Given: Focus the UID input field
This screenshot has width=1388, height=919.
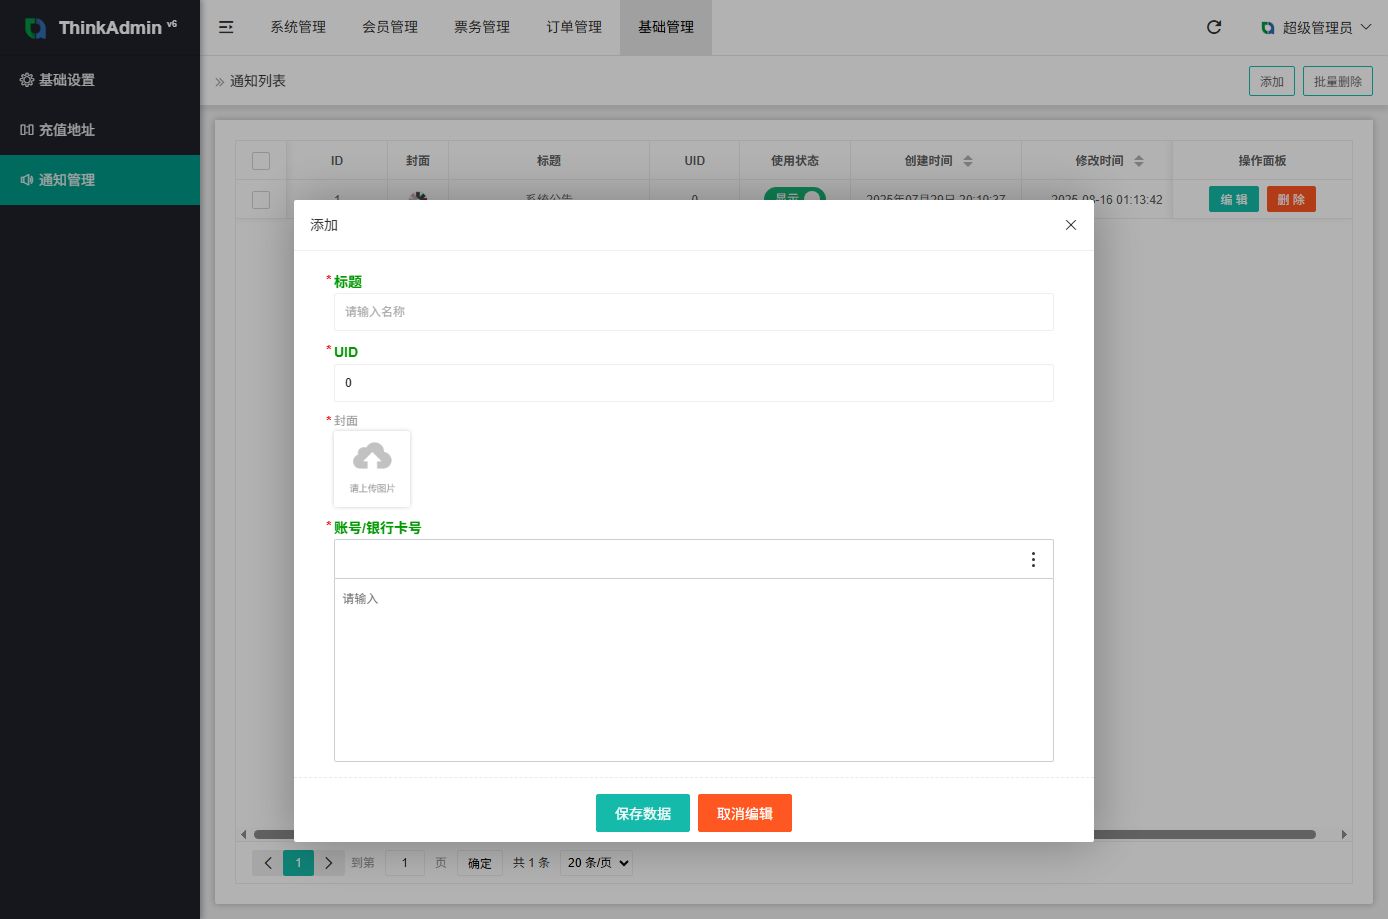Looking at the screenshot, I should pyautogui.click(x=694, y=383).
